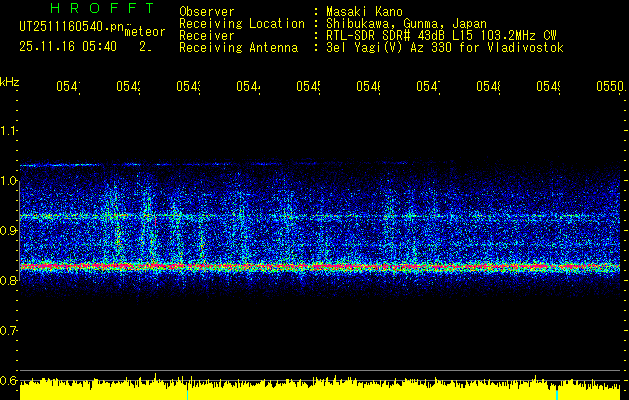Click the 0.9 frequency axis tick
This screenshot has width=629, height=400.
tap(9, 231)
